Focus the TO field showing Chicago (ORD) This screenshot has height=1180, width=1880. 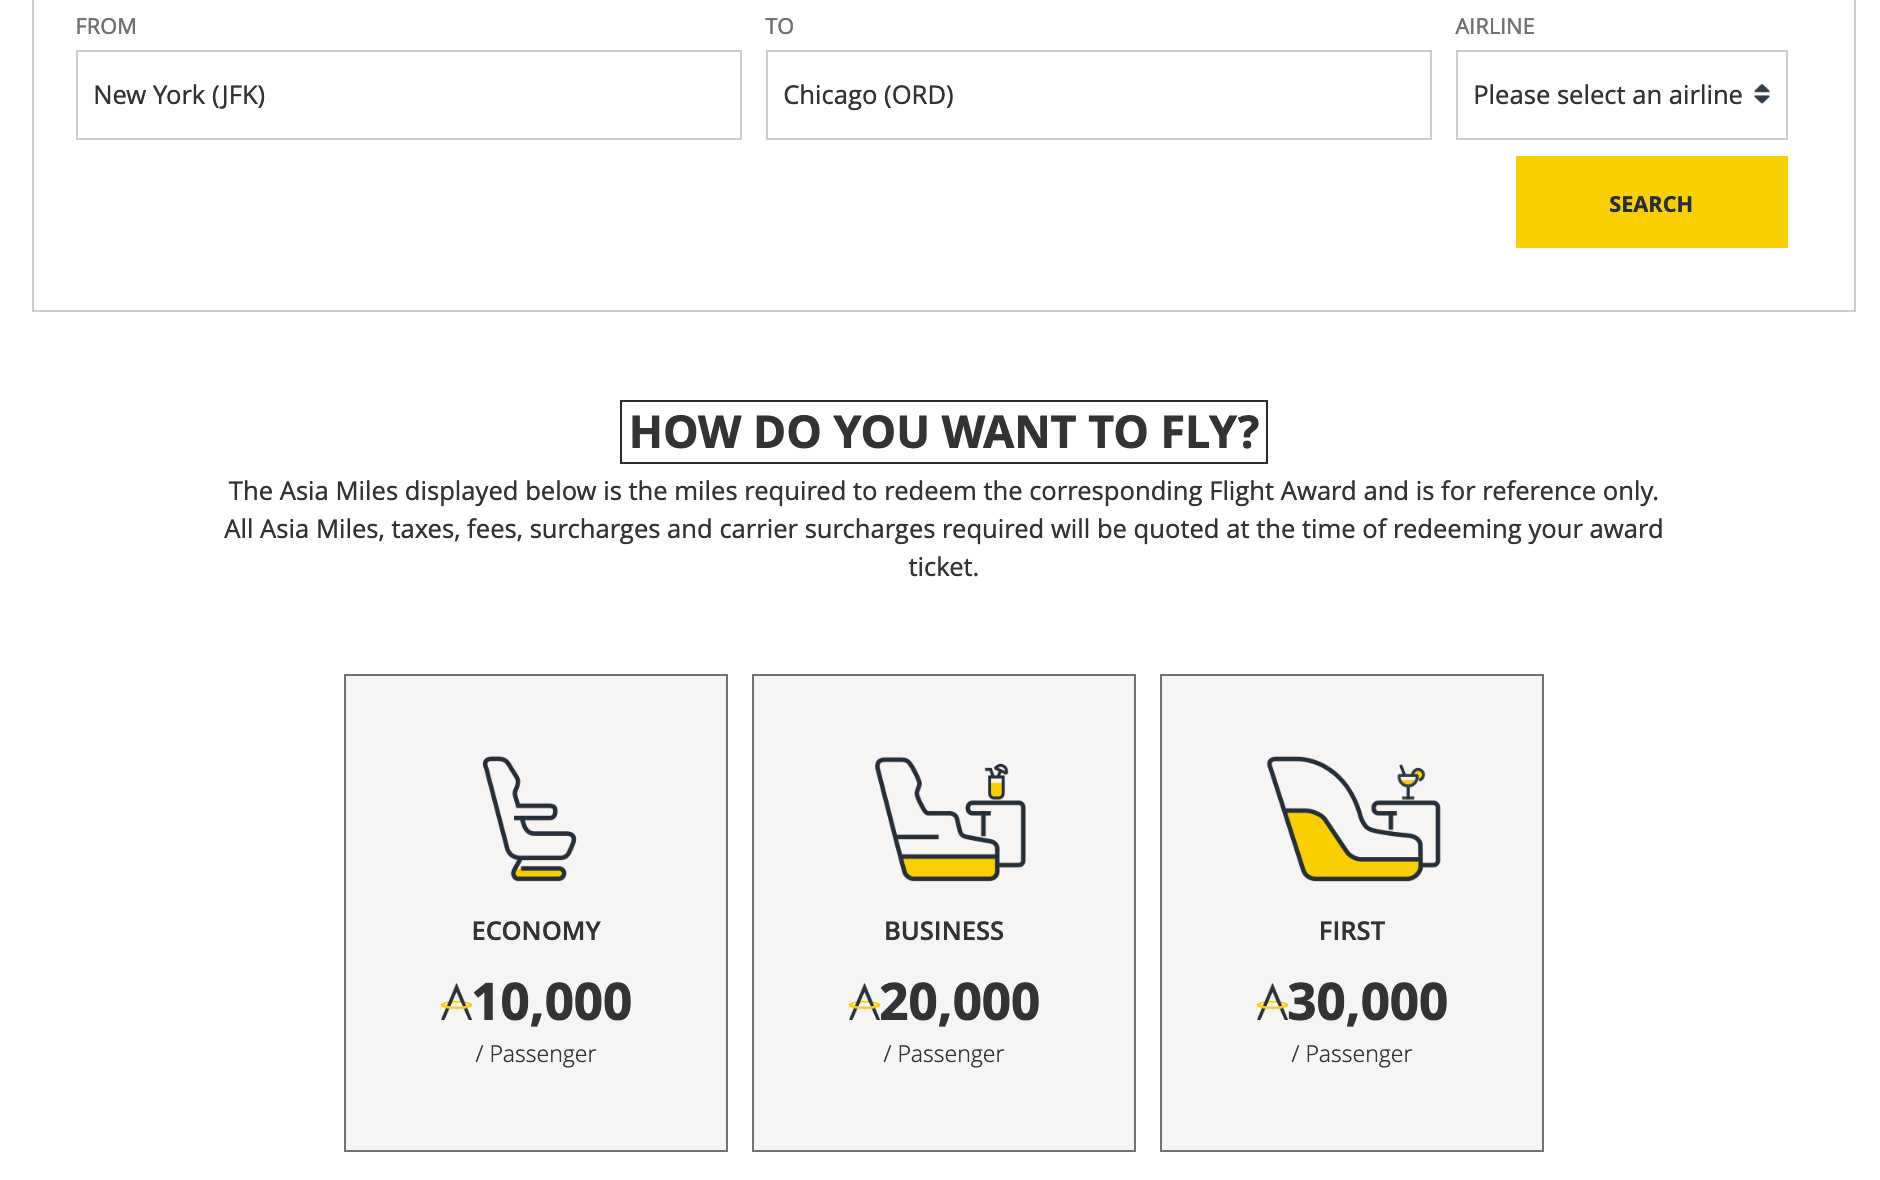click(x=1098, y=95)
